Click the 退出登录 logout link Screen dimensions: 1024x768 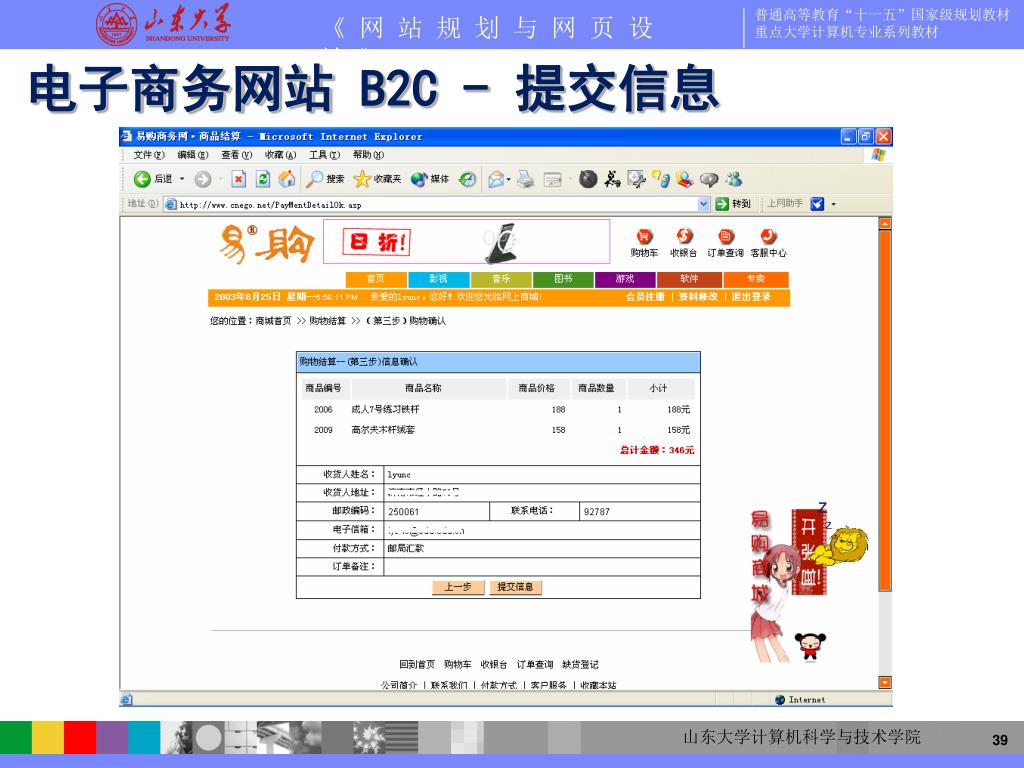[x=751, y=297]
